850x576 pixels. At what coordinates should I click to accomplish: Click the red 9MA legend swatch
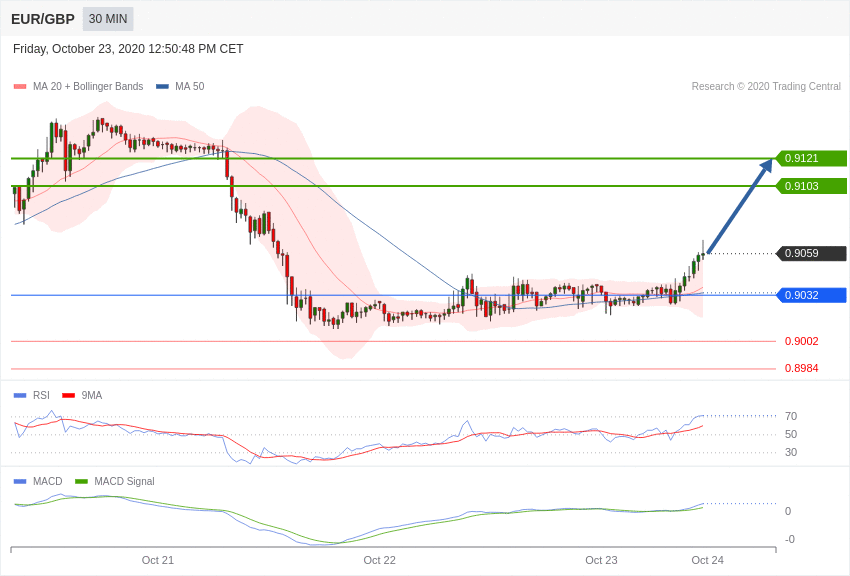pyautogui.click(x=68, y=396)
